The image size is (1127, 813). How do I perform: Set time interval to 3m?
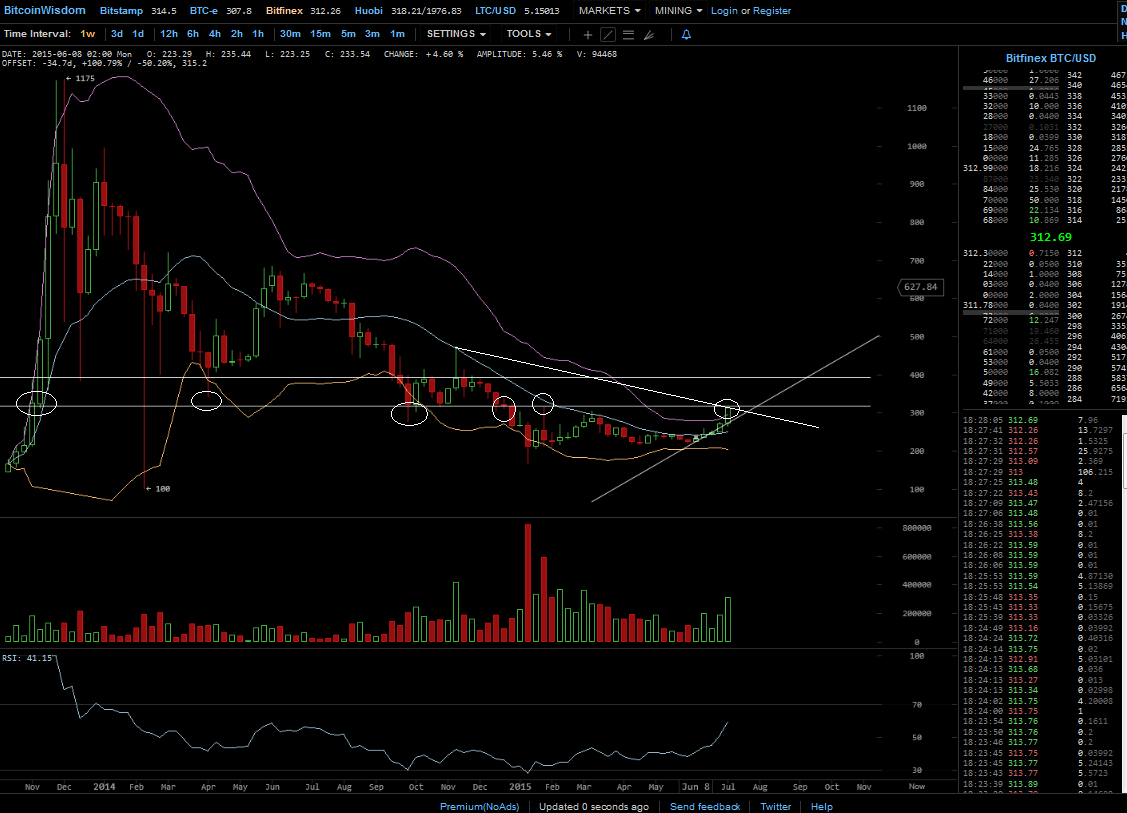(x=372, y=34)
